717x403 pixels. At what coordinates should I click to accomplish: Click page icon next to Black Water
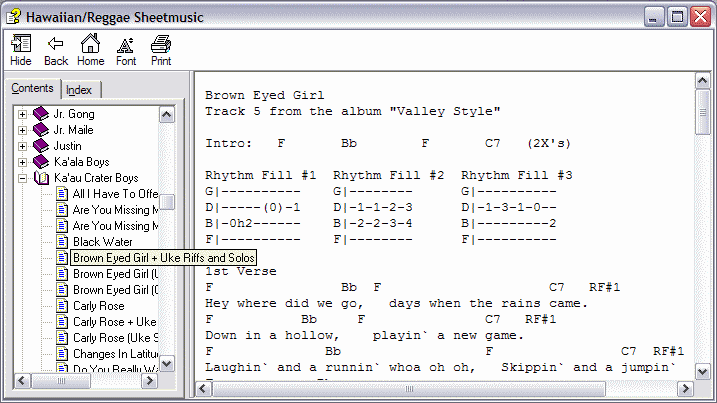tap(62, 242)
